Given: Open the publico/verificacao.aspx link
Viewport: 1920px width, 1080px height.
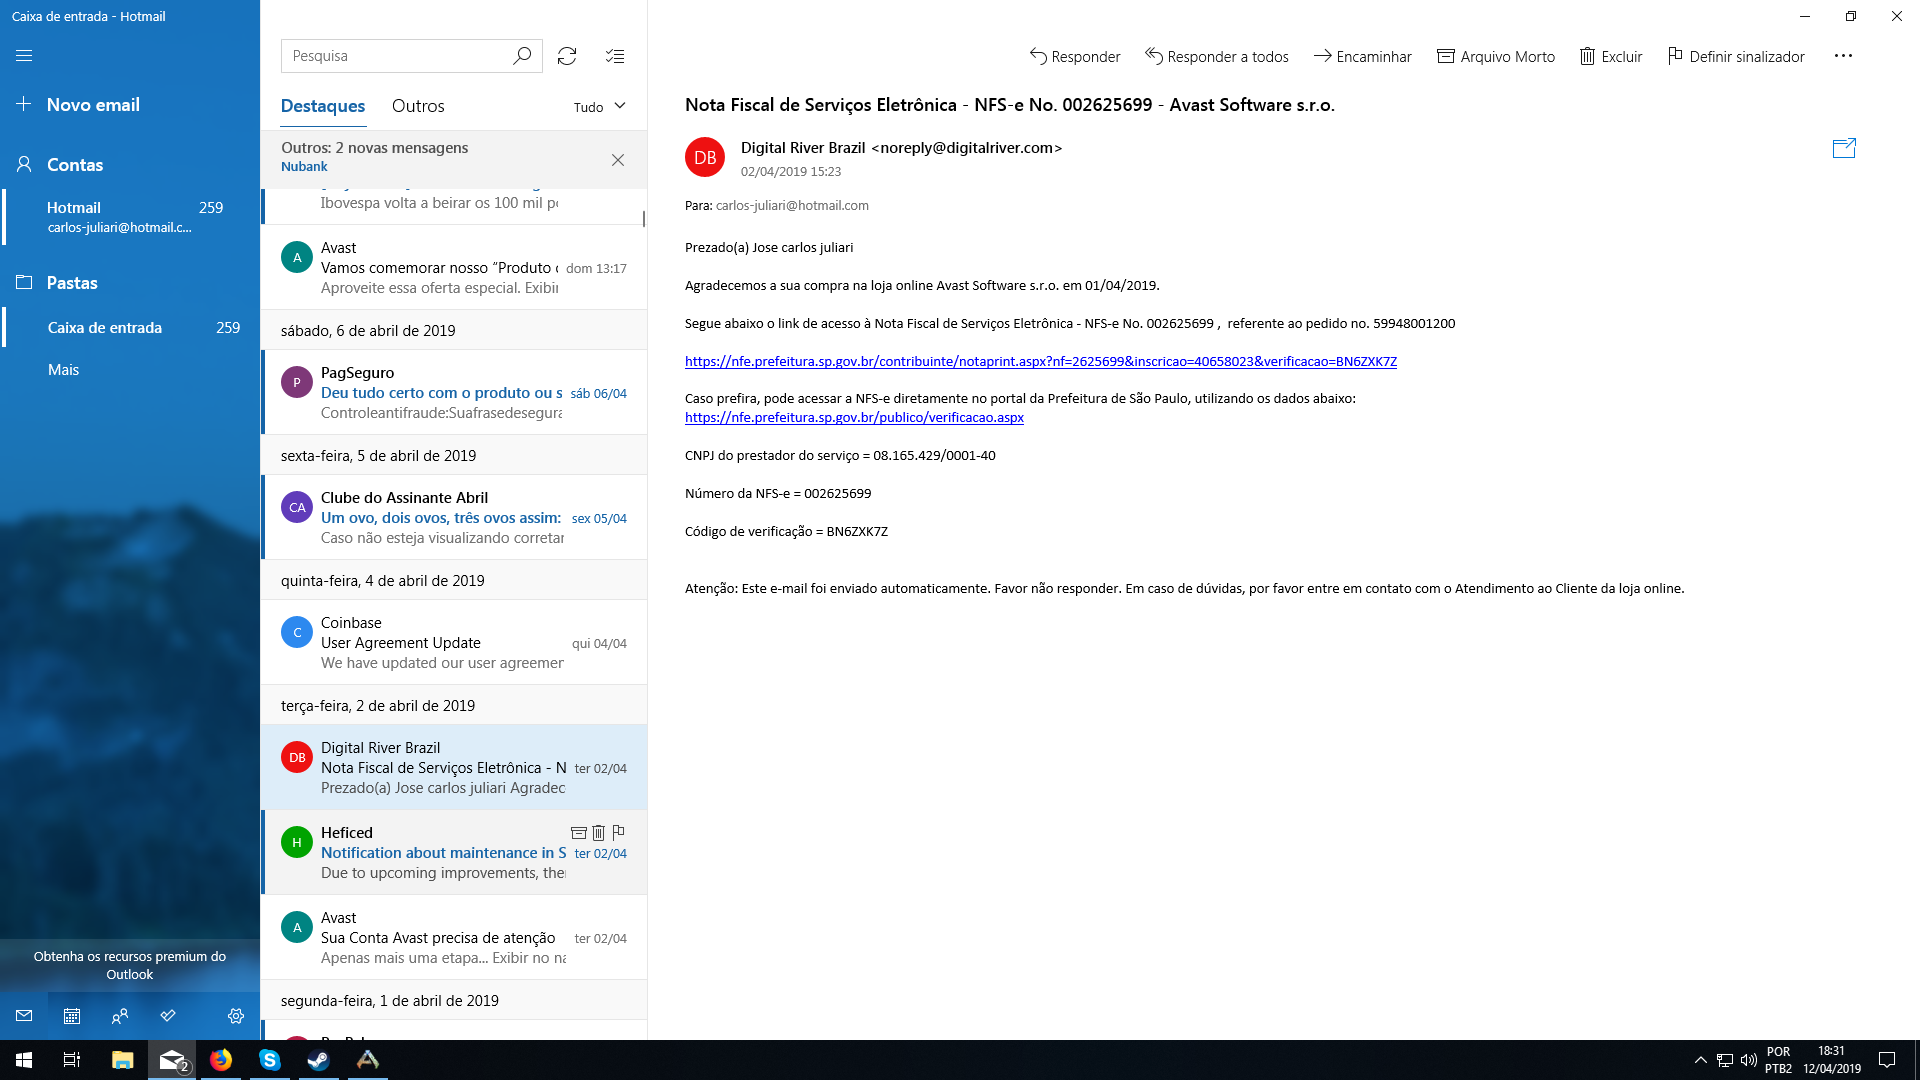Looking at the screenshot, I should pos(854,418).
